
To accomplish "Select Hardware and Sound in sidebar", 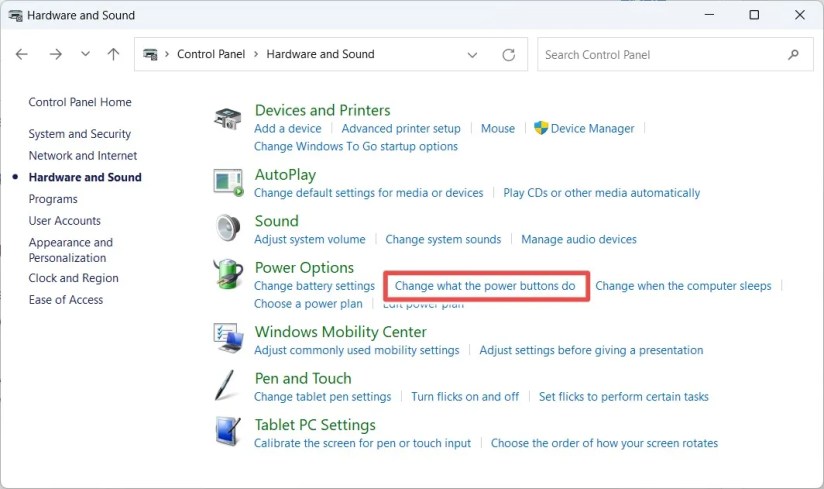I will tap(85, 177).
